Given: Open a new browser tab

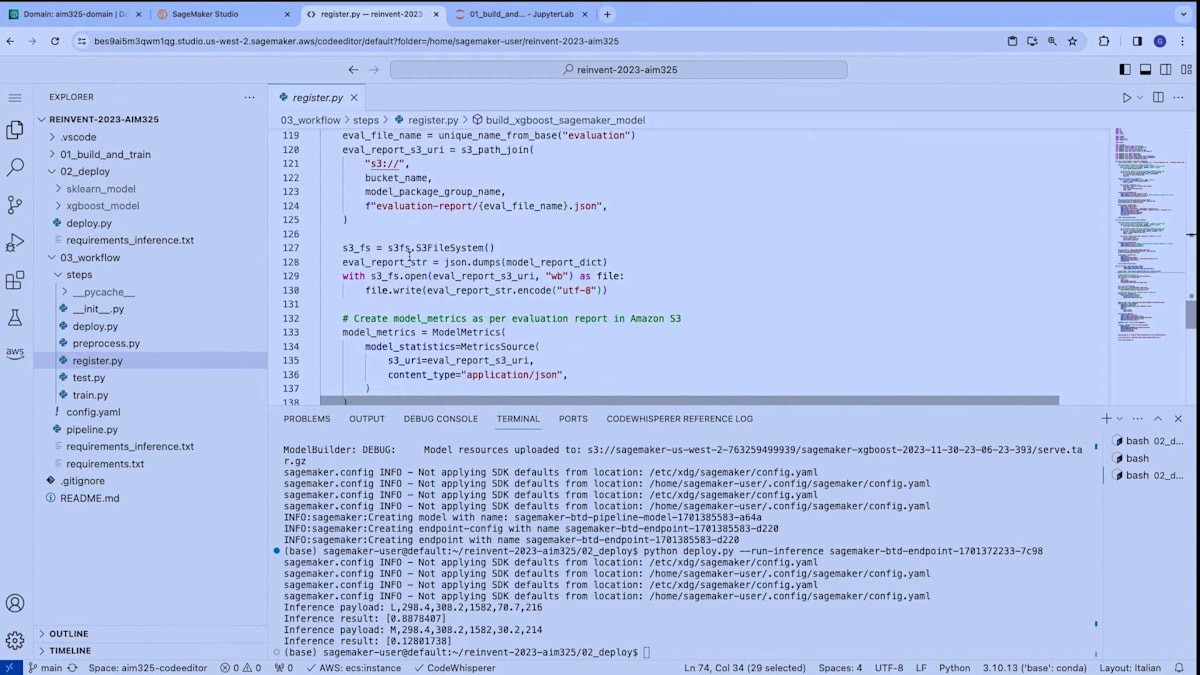Looking at the screenshot, I should coord(607,14).
